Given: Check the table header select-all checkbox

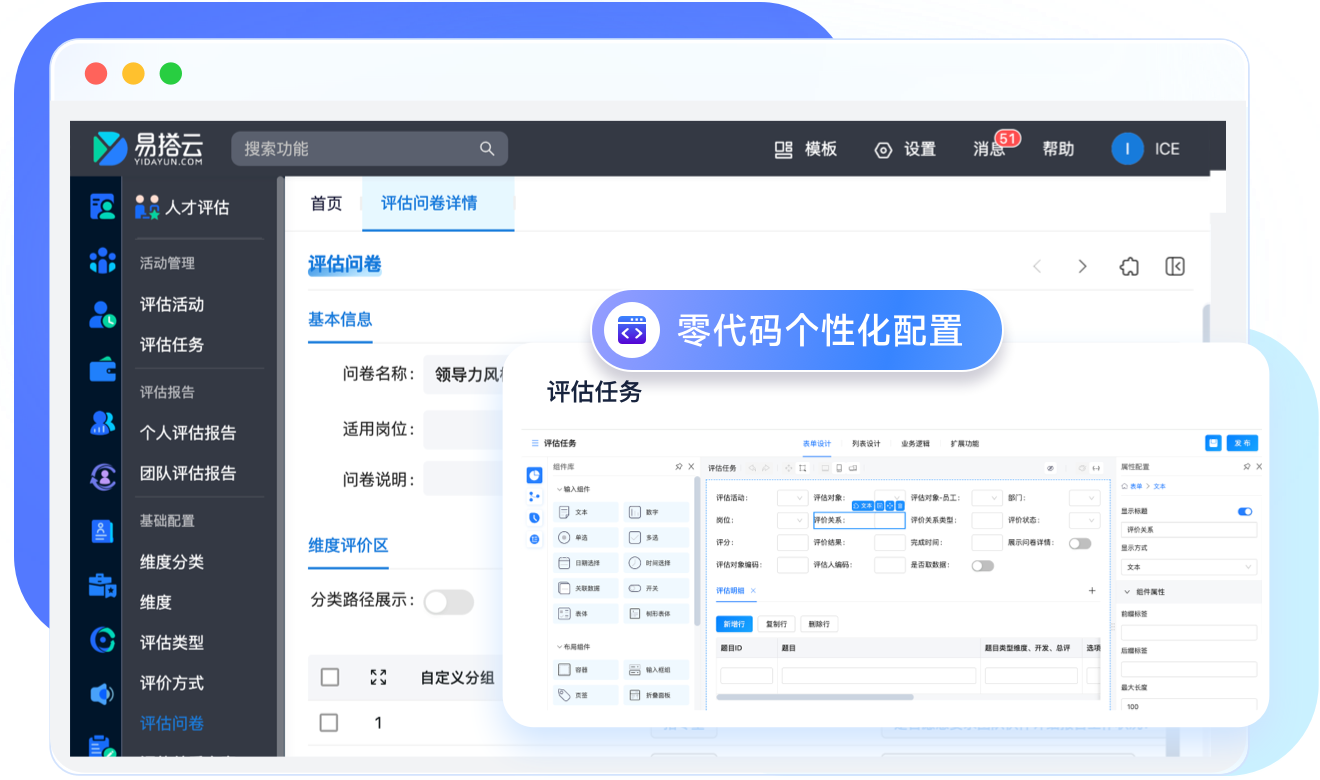Looking at the screenshot, I should [x=330, y=677].
